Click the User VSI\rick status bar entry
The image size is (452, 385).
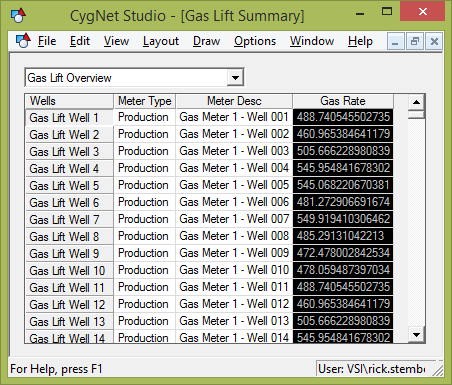click(372, 369)
